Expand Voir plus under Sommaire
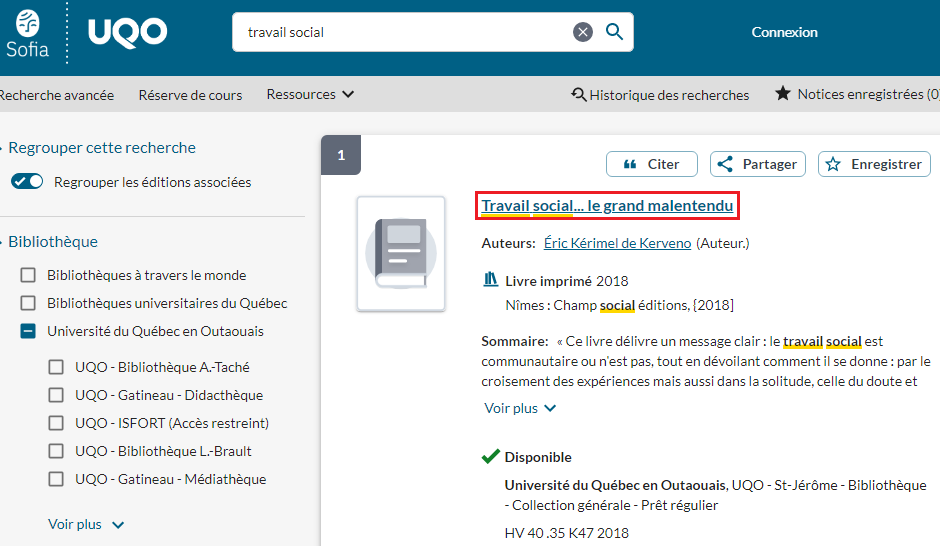Image resolution: width=940 pixels, height=546 pixels. click(520, 408)
